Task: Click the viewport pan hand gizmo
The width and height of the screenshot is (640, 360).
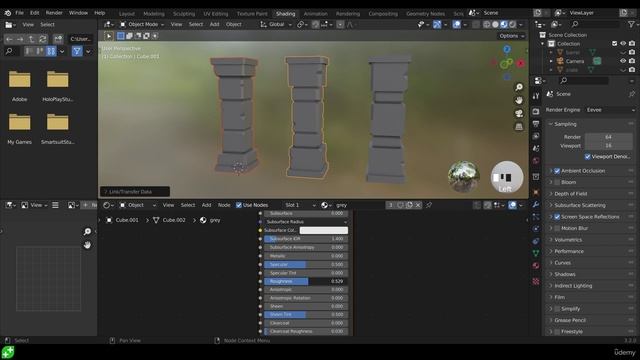Action: tap(519, 100)
